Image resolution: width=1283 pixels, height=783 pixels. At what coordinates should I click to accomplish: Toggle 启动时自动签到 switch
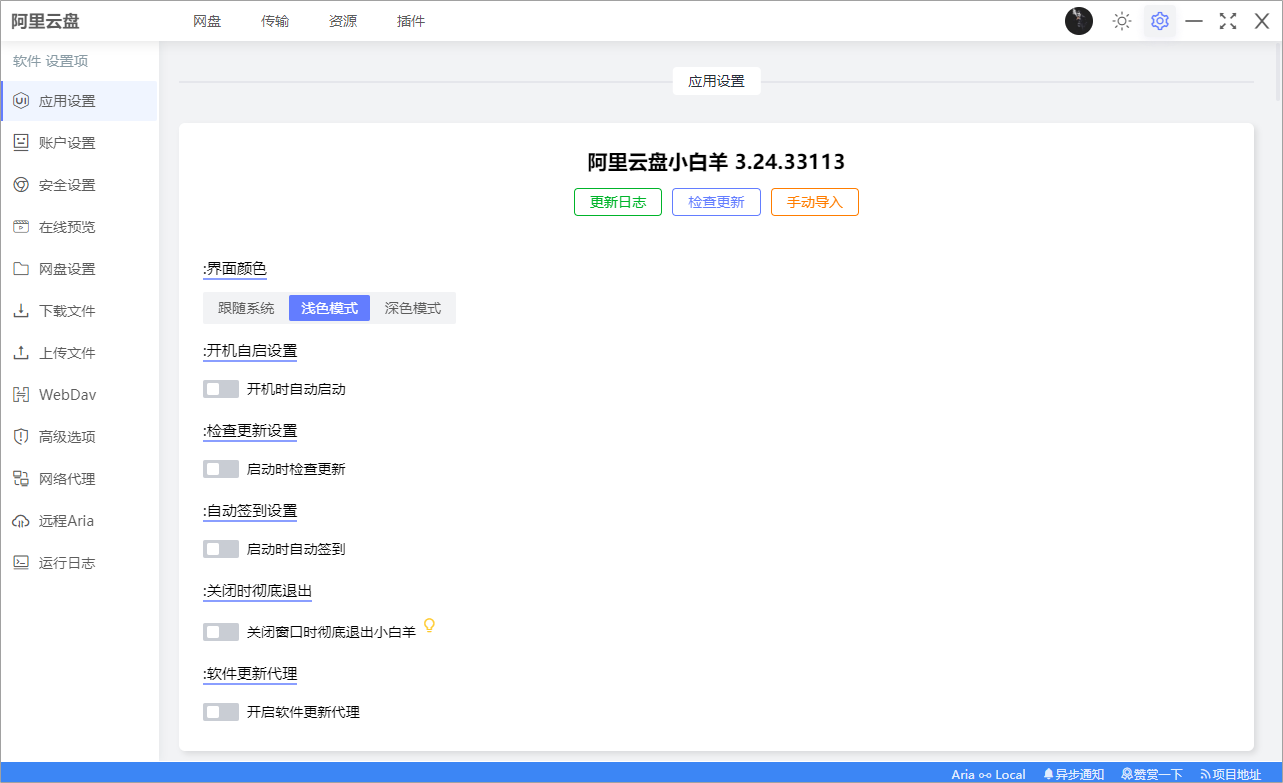(x=221, y=549)
